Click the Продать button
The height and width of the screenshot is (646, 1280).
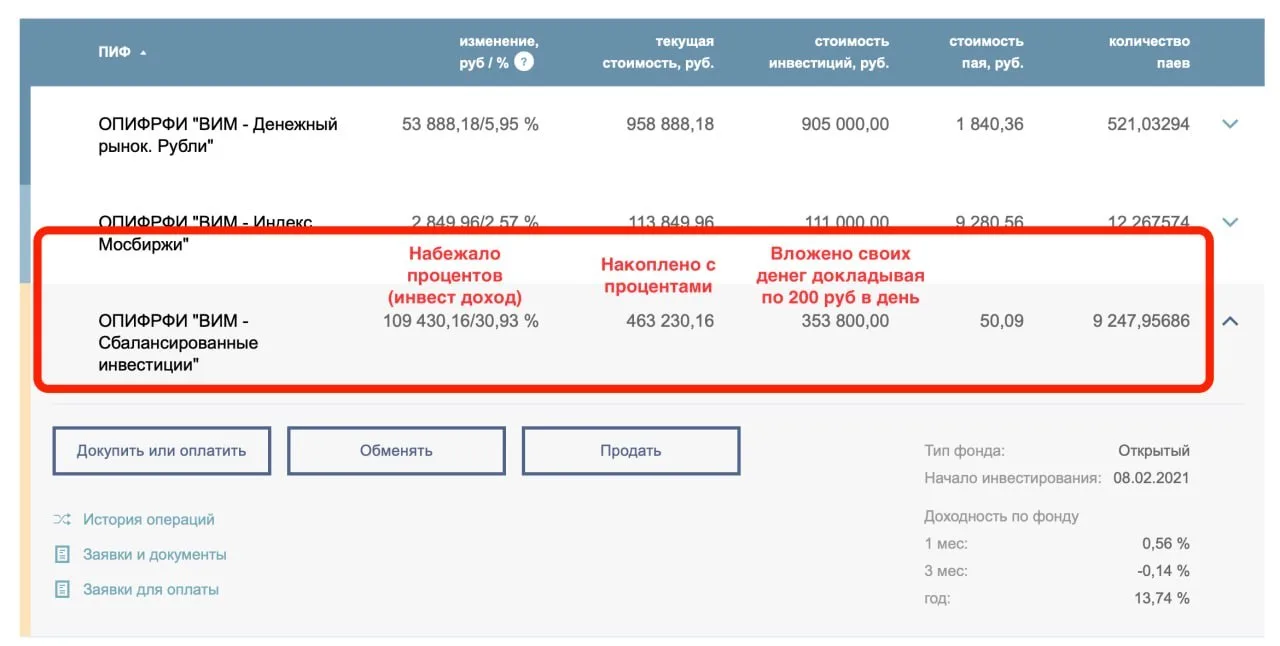click(631, 450)
